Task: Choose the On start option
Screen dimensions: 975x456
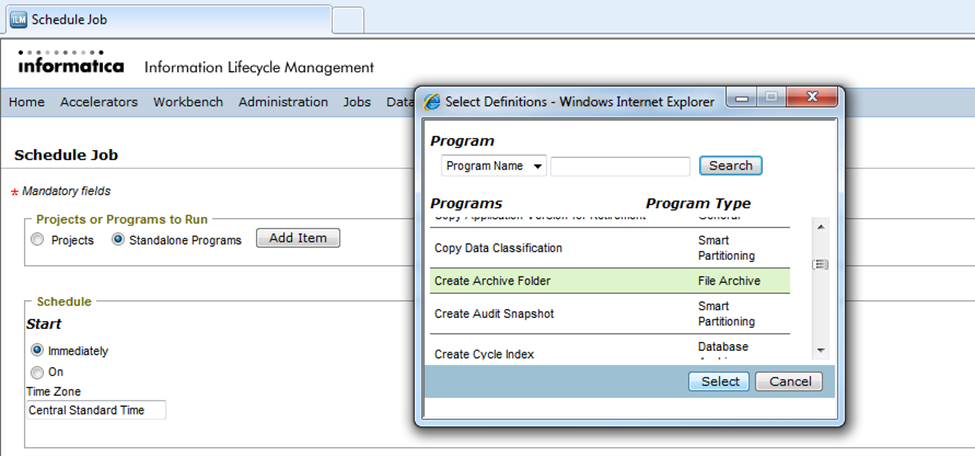Action: [37, 373]
